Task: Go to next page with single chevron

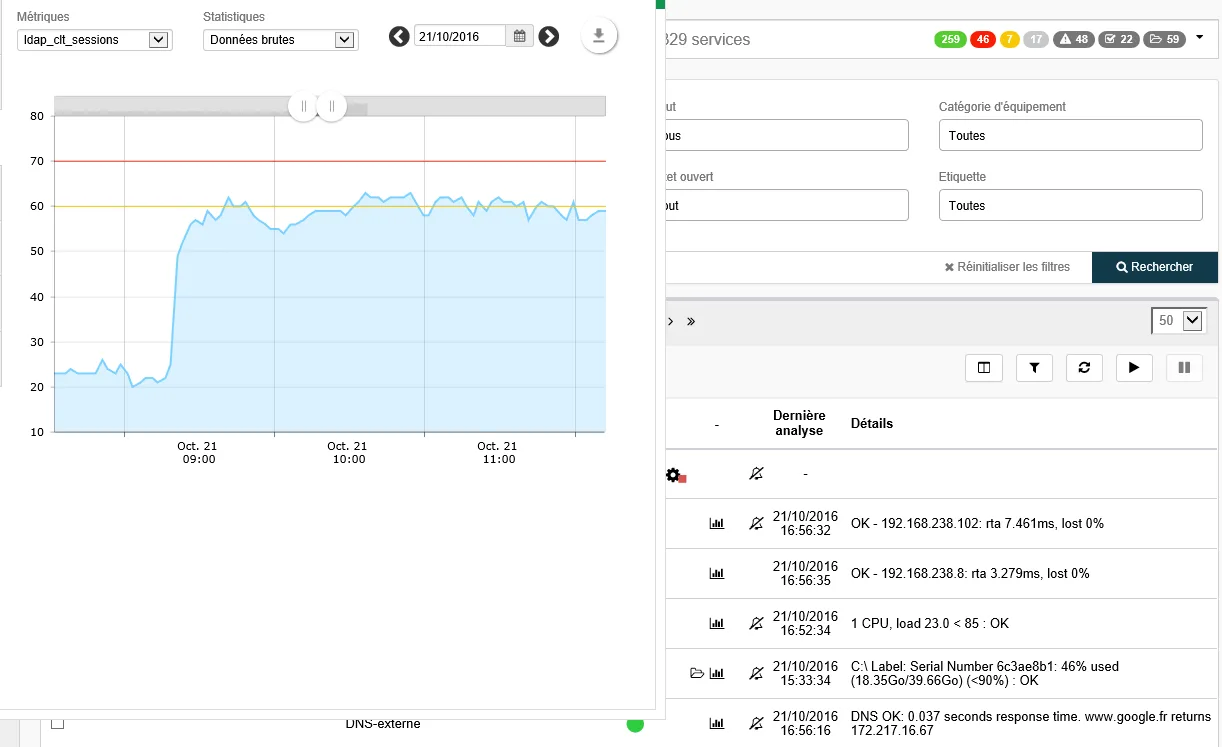Action: point(671,321)
